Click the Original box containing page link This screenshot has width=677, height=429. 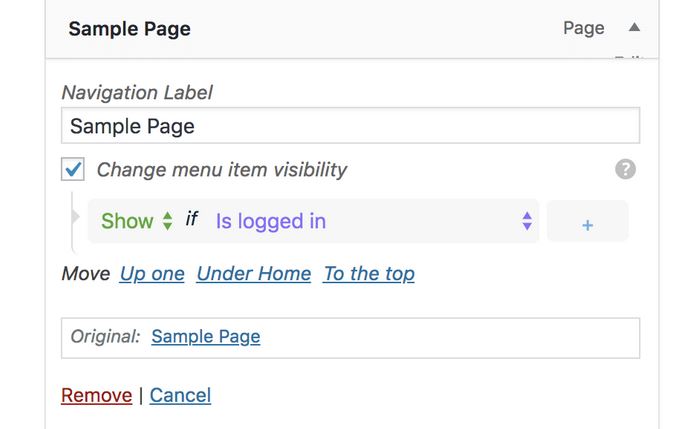(x=350, y=338)
